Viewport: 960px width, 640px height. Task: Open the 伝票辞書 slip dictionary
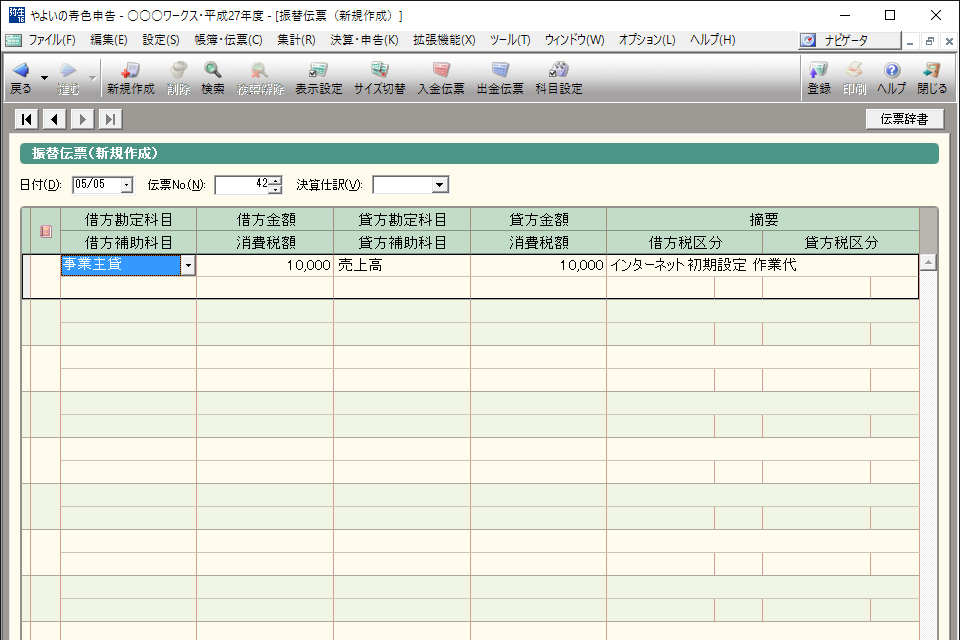(904, 119)
